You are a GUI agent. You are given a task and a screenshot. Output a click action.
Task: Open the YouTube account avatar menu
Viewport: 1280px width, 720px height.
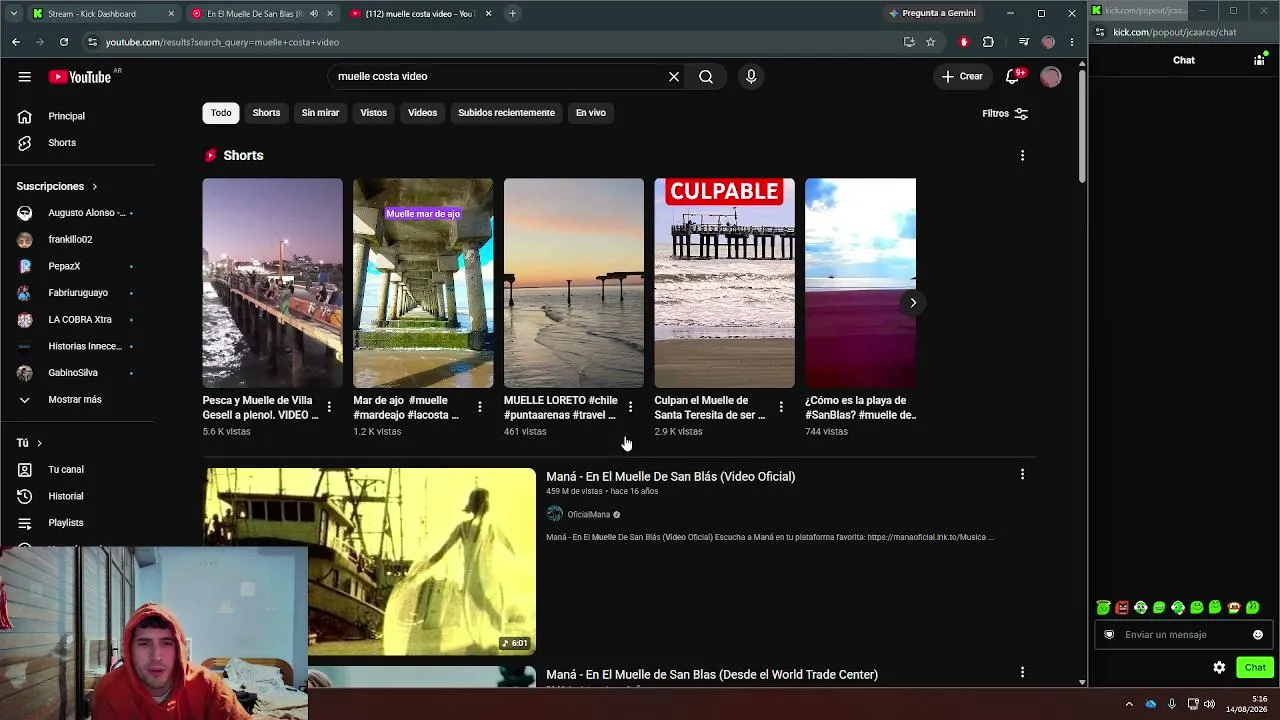click(1050, 77)
